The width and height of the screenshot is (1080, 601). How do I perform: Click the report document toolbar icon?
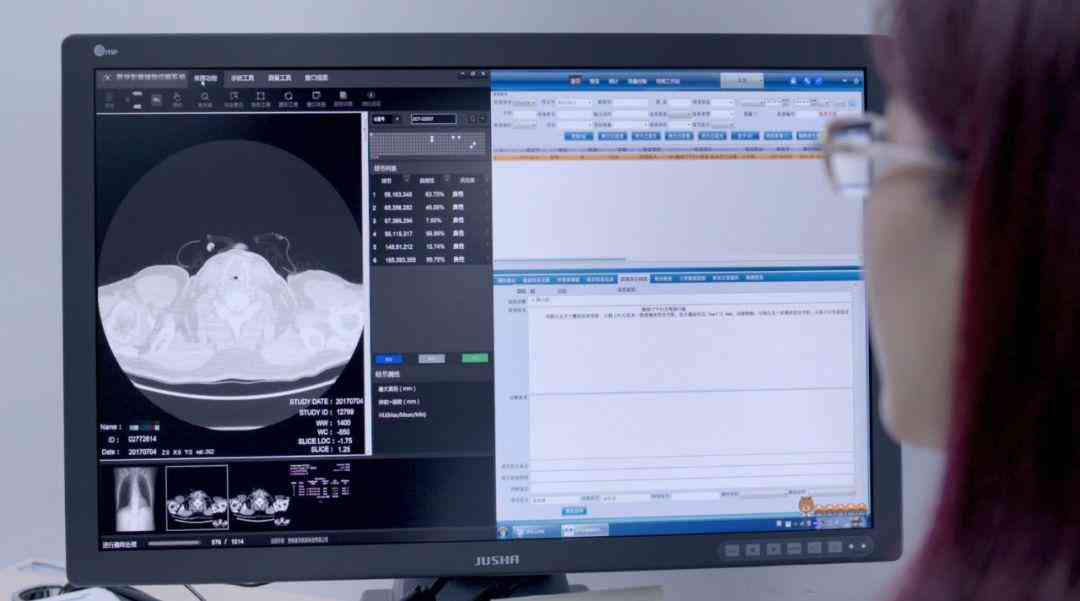[x=343, y=98]
